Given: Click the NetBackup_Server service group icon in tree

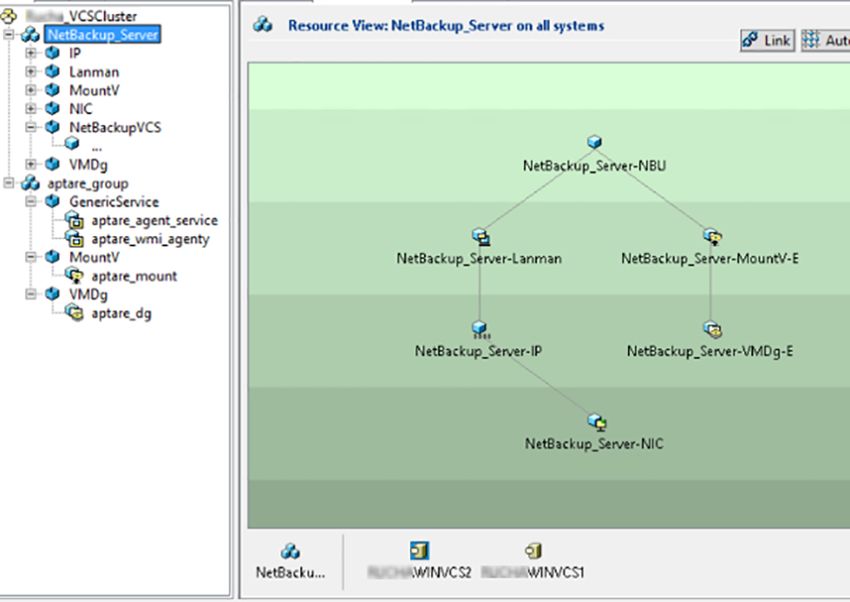Looking at the screenshot, I should 30,35.
